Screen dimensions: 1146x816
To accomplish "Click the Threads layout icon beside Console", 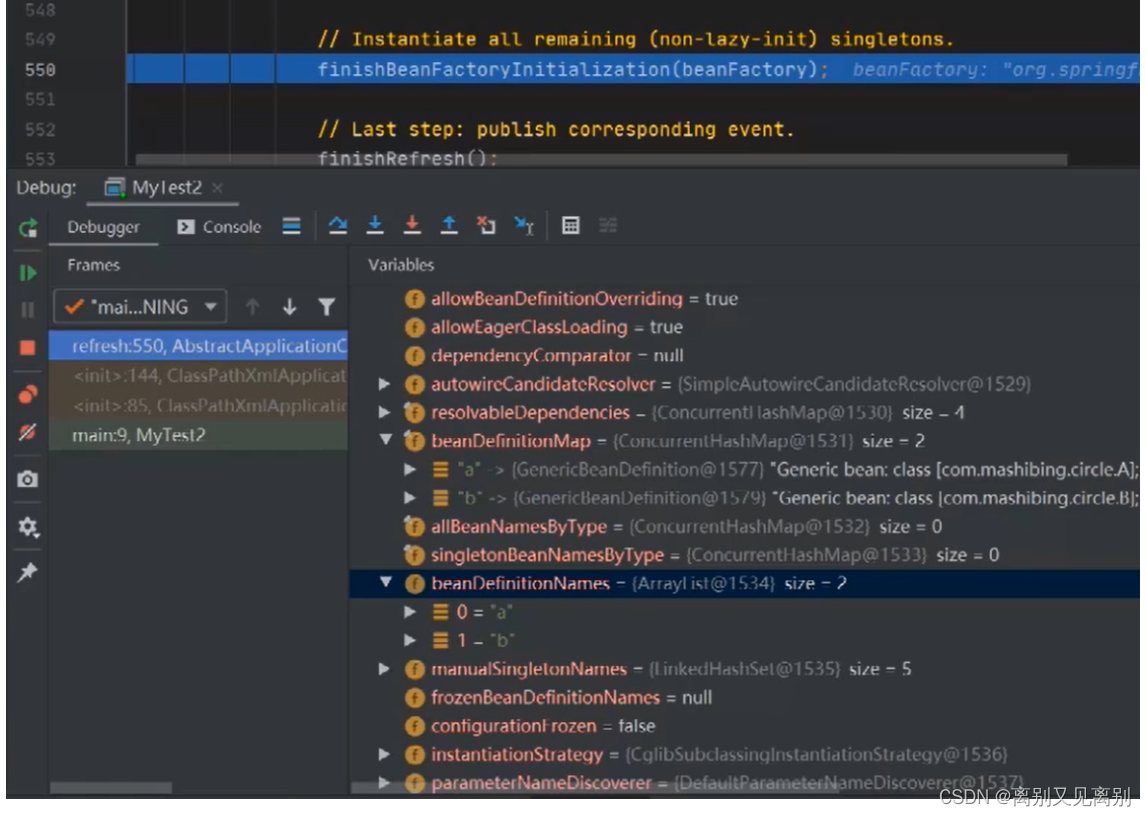I will (292, 226).
